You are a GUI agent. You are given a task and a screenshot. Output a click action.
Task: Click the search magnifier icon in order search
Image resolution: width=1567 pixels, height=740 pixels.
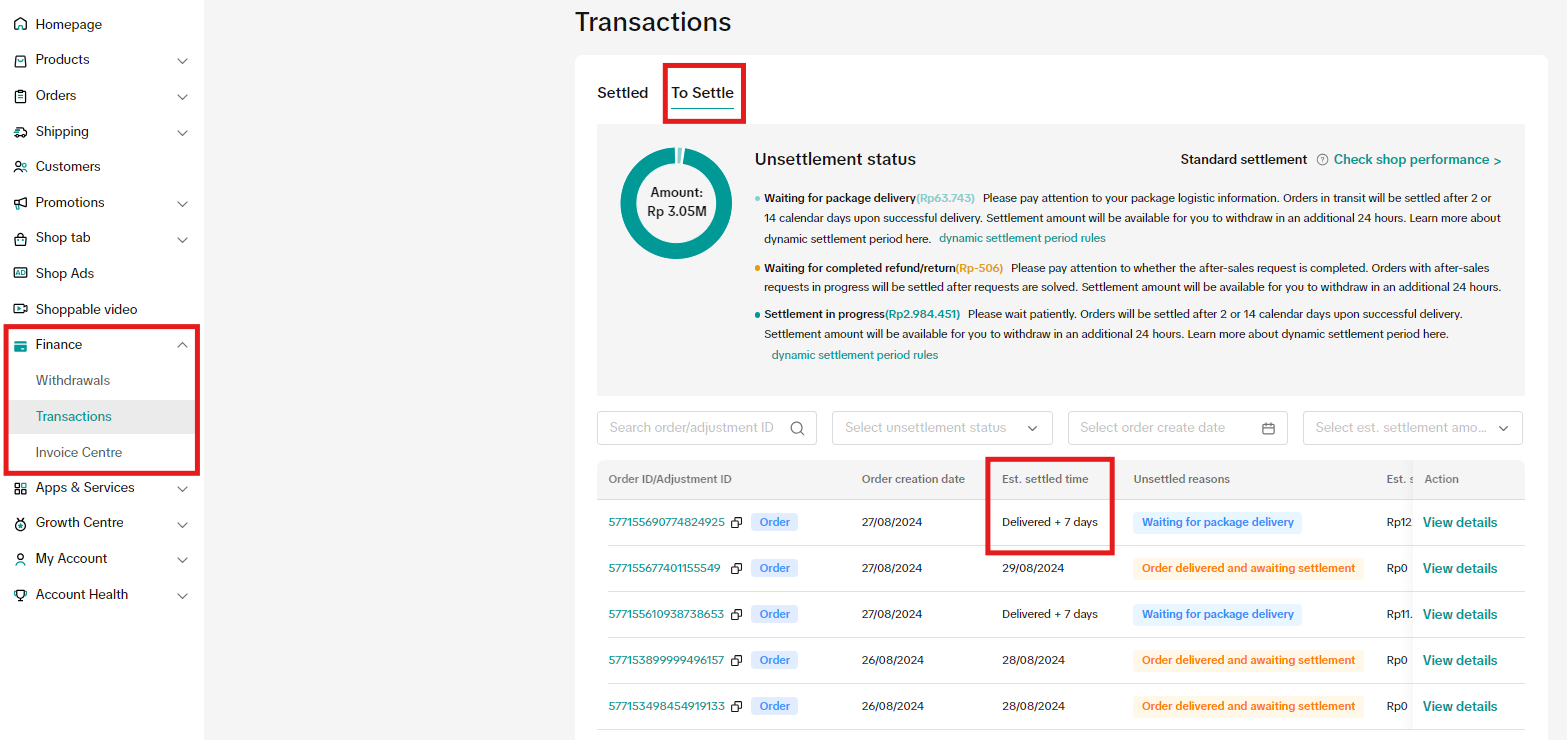pos(797,428)
